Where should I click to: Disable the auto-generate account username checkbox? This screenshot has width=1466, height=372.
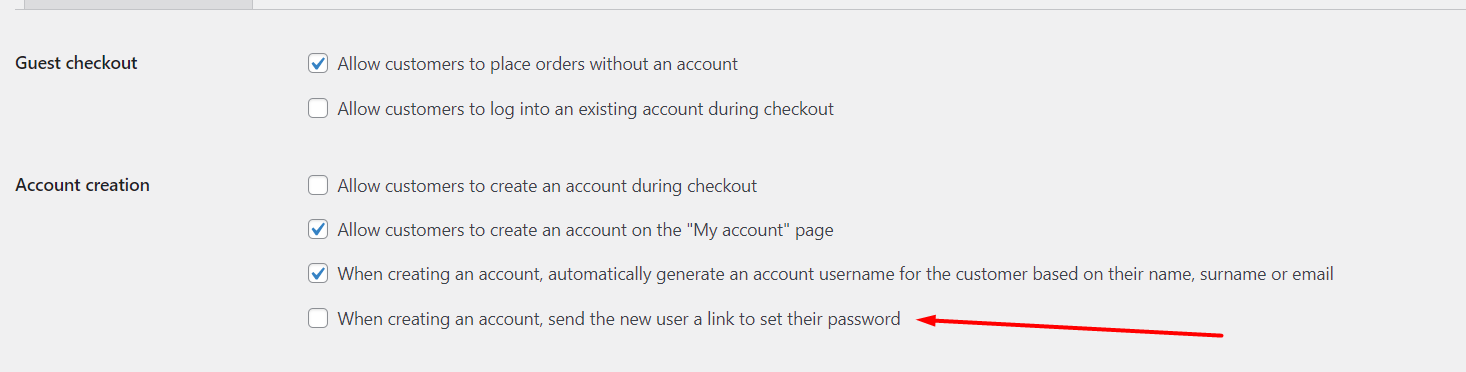coord(318,273)
